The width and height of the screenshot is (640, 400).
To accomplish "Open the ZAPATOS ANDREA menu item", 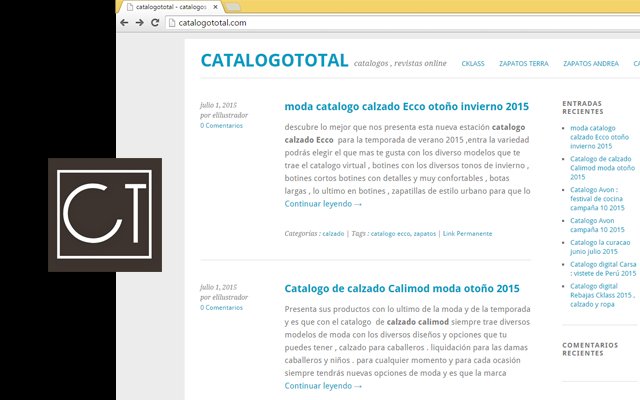I will click(591, 64).
